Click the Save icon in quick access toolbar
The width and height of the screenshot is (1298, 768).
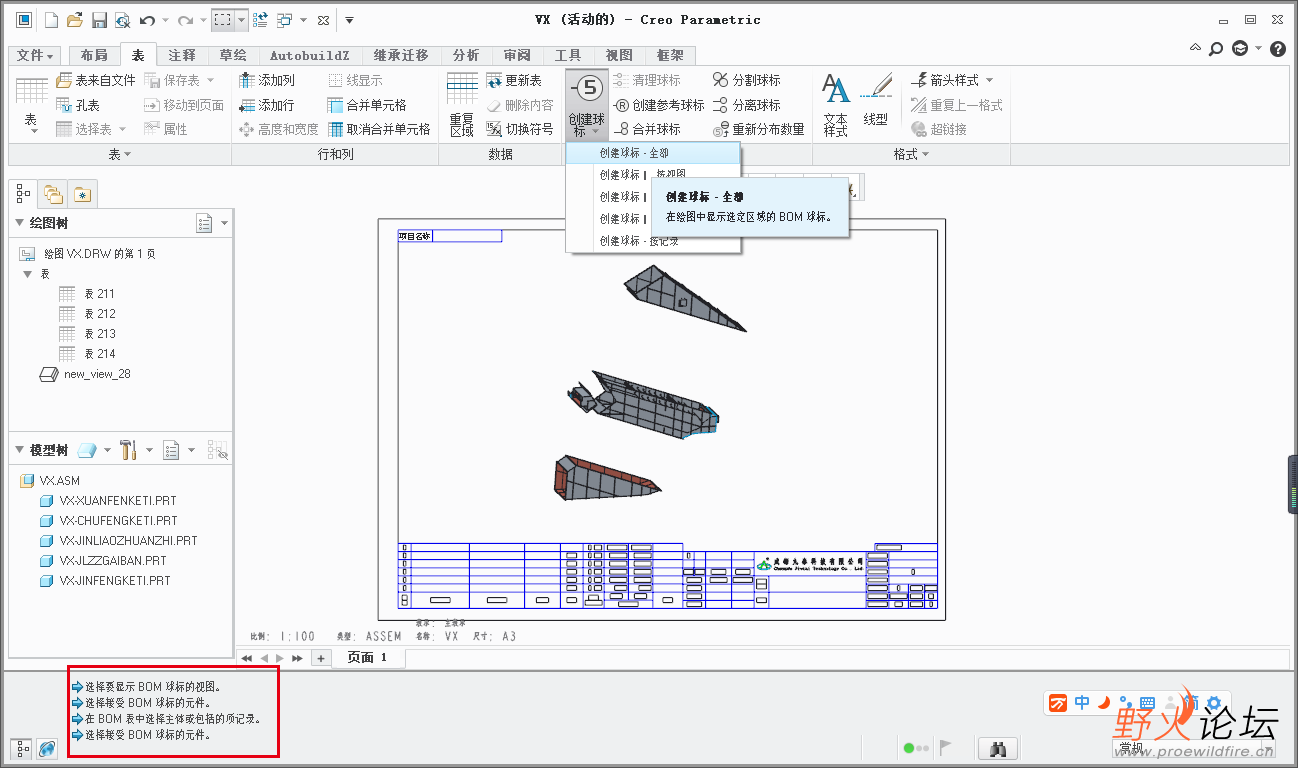99,20
